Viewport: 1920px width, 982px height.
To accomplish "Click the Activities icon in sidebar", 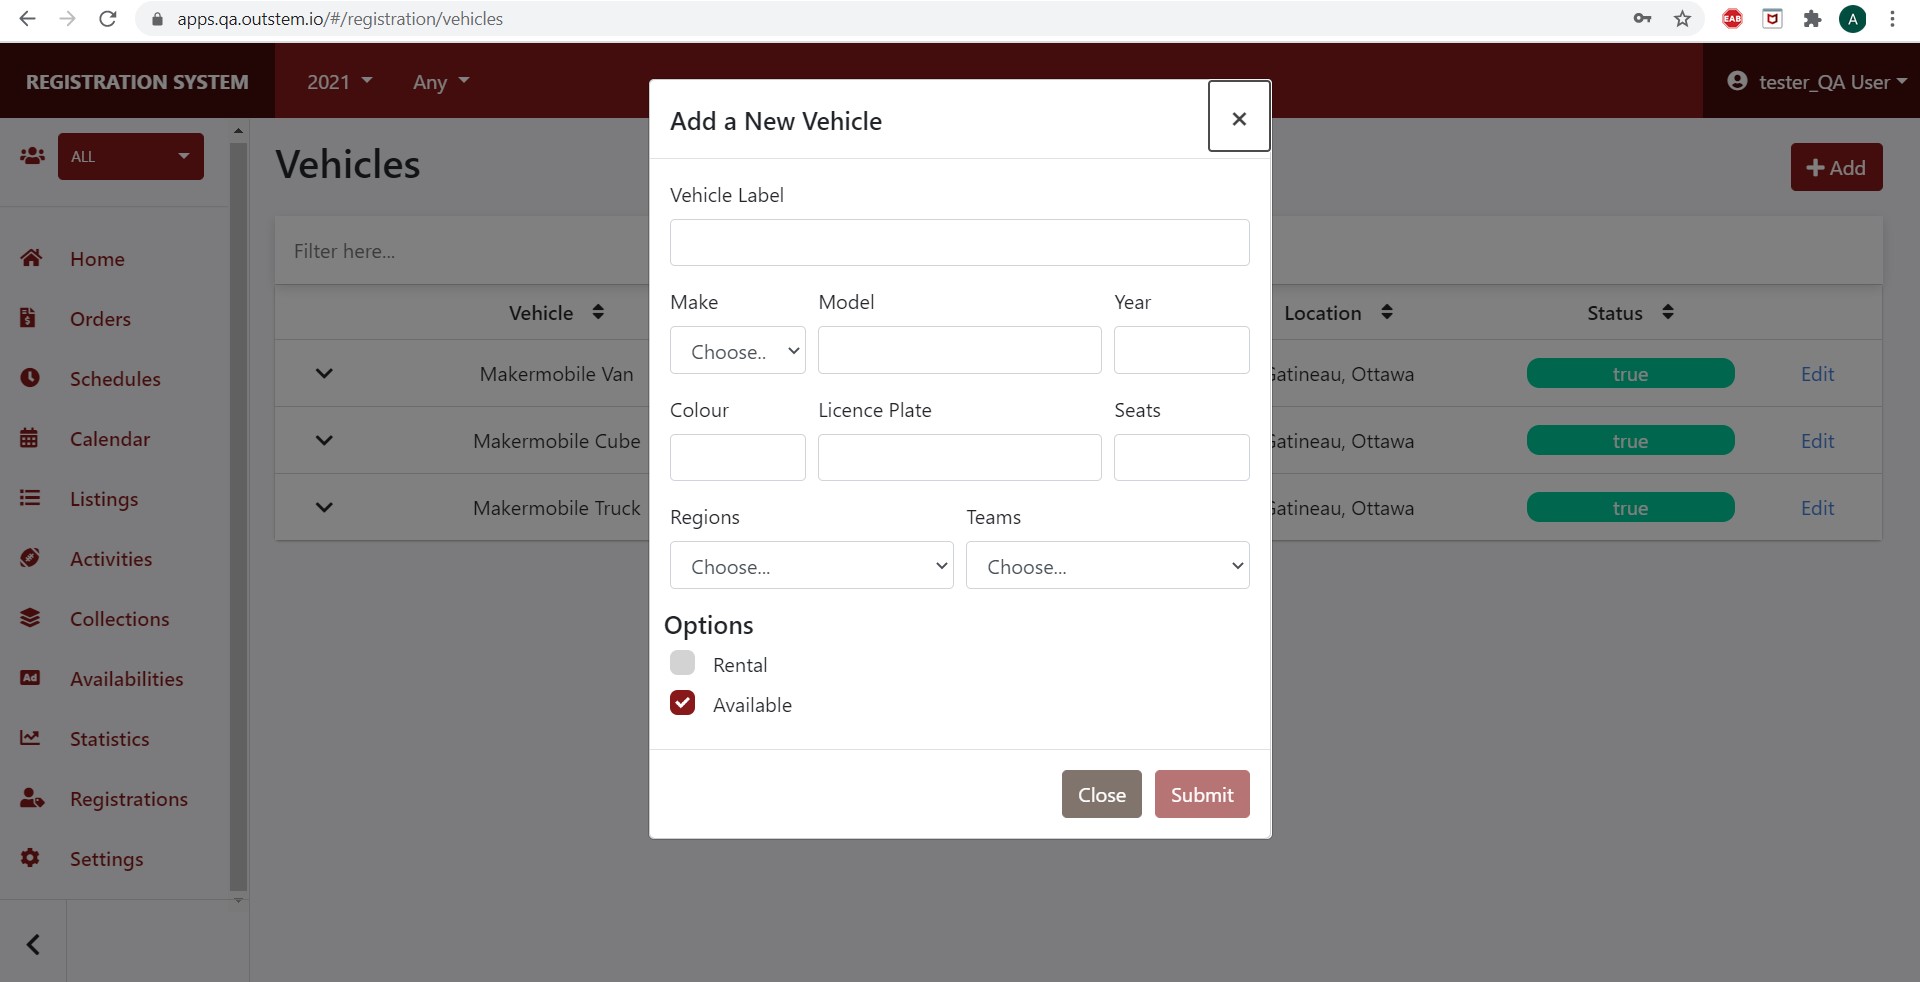I will 30,558.
